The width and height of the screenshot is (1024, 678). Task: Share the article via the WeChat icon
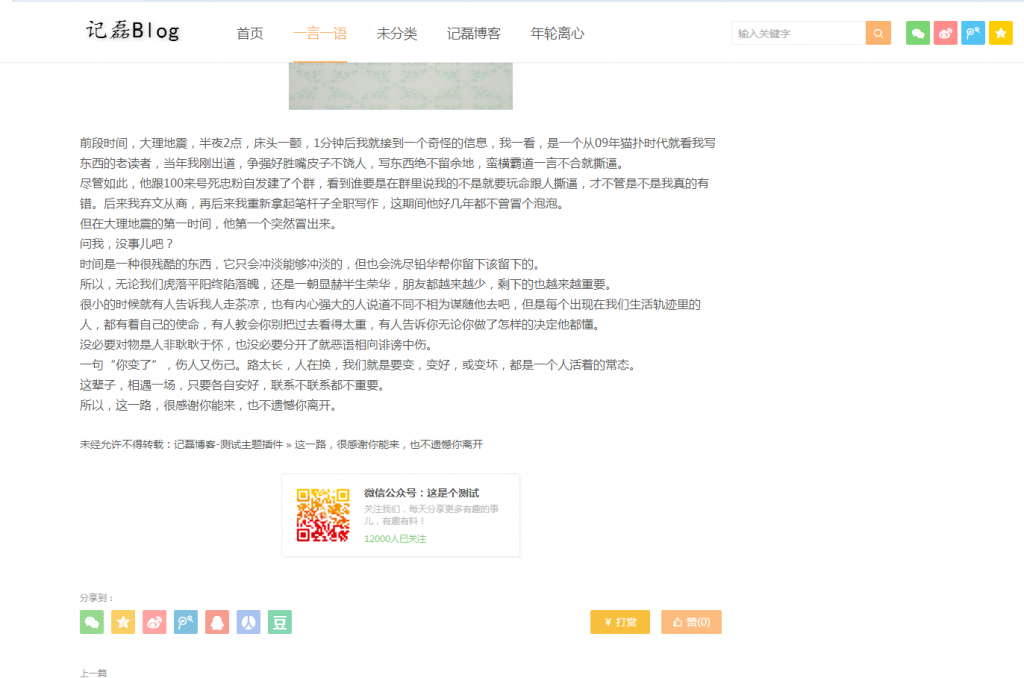[91, 621]
